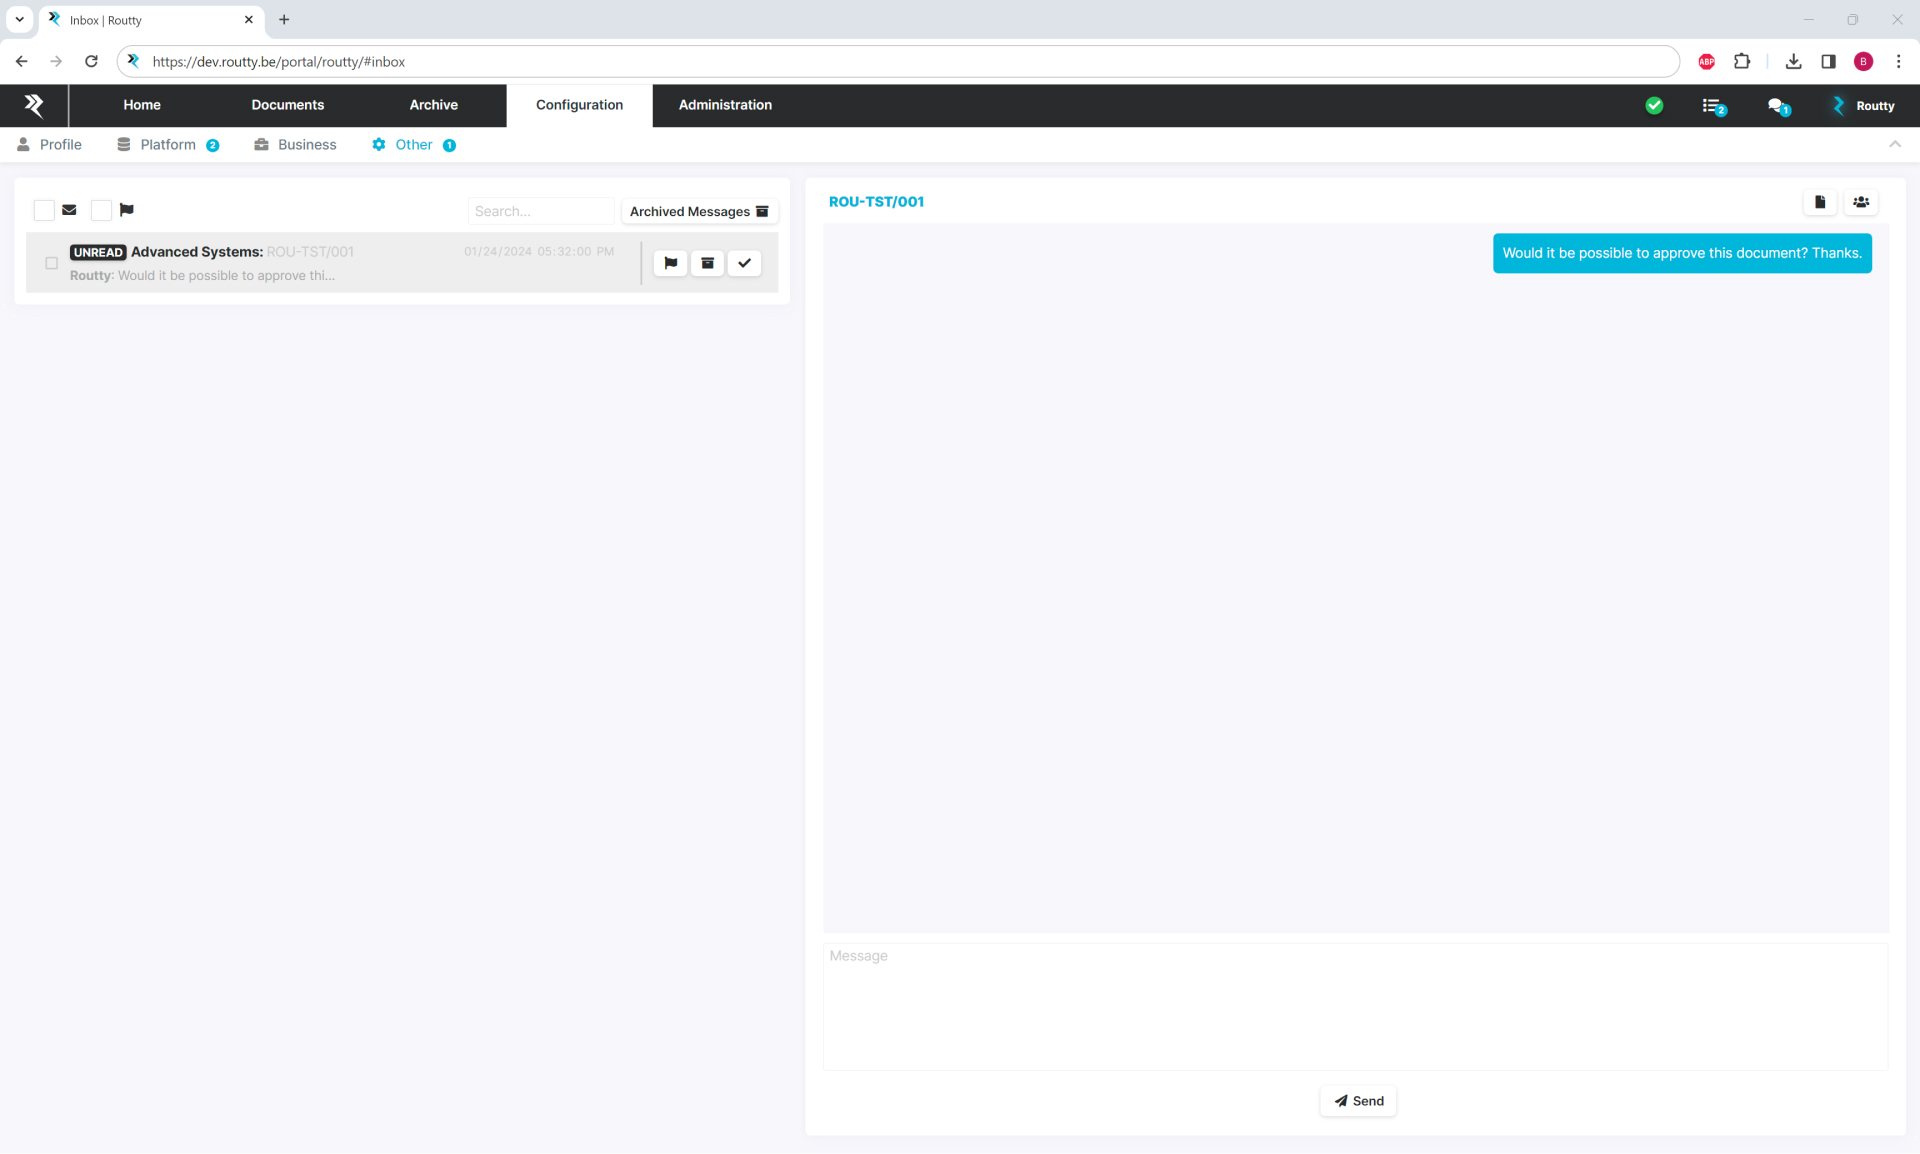Click the Archived Messages button

698,211
